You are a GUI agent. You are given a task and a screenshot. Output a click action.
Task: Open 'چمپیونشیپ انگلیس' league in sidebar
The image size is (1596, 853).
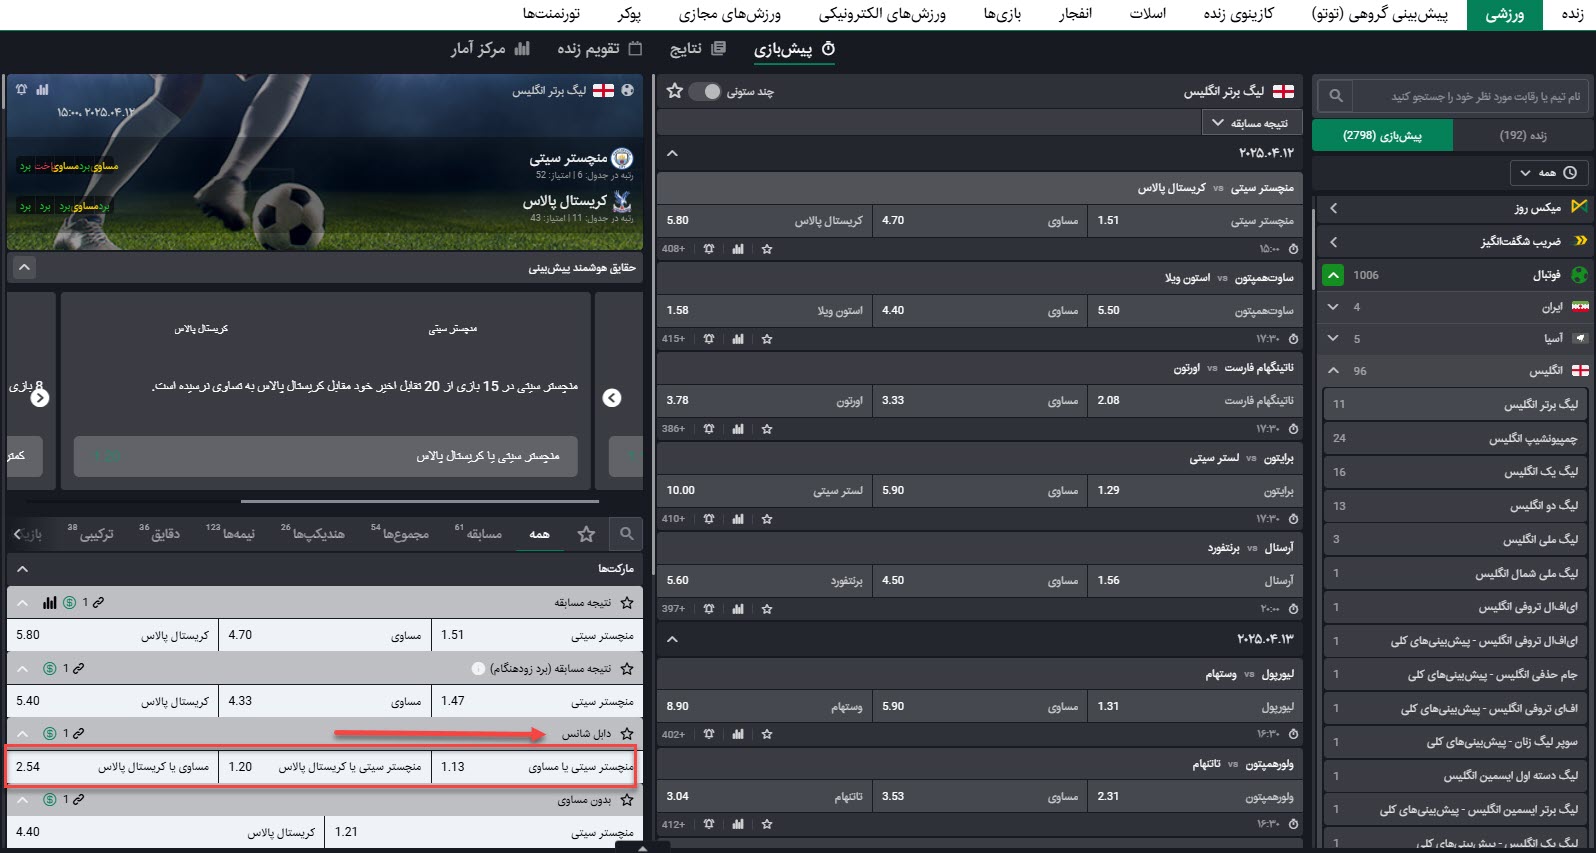pos(1456,438)
